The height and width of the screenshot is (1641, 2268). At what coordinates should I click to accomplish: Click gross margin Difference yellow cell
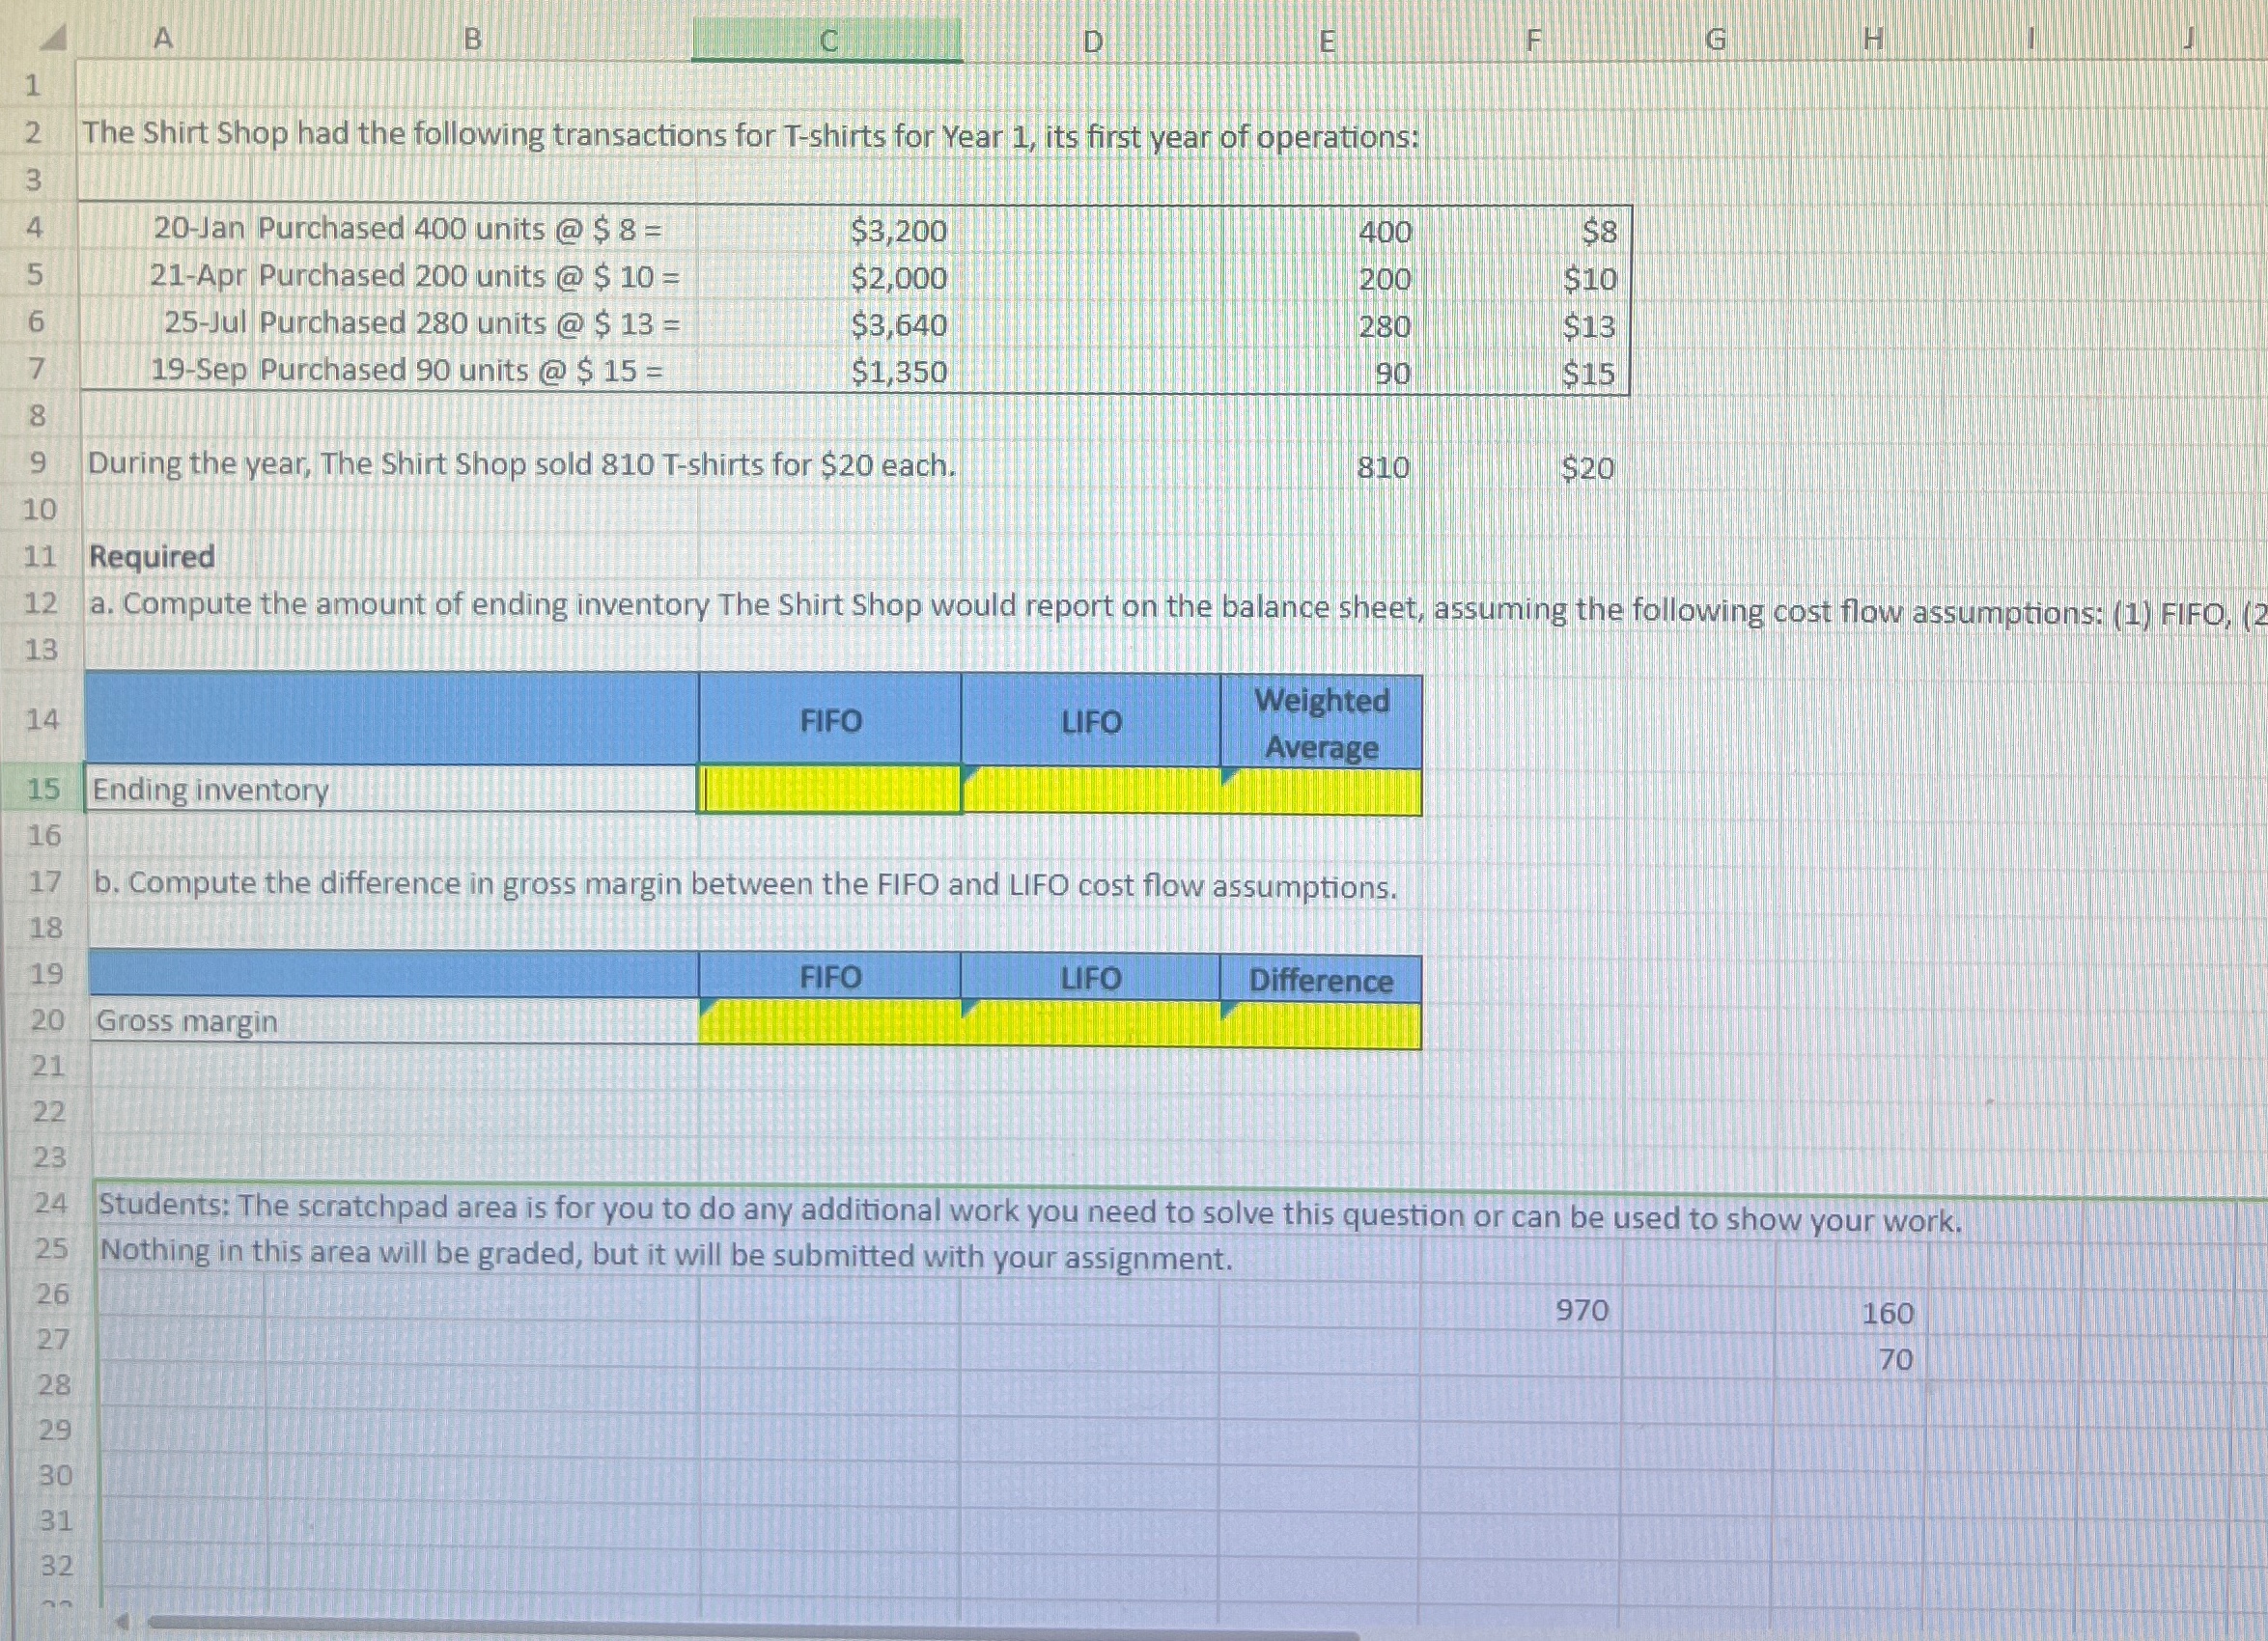[1321, 1026]
